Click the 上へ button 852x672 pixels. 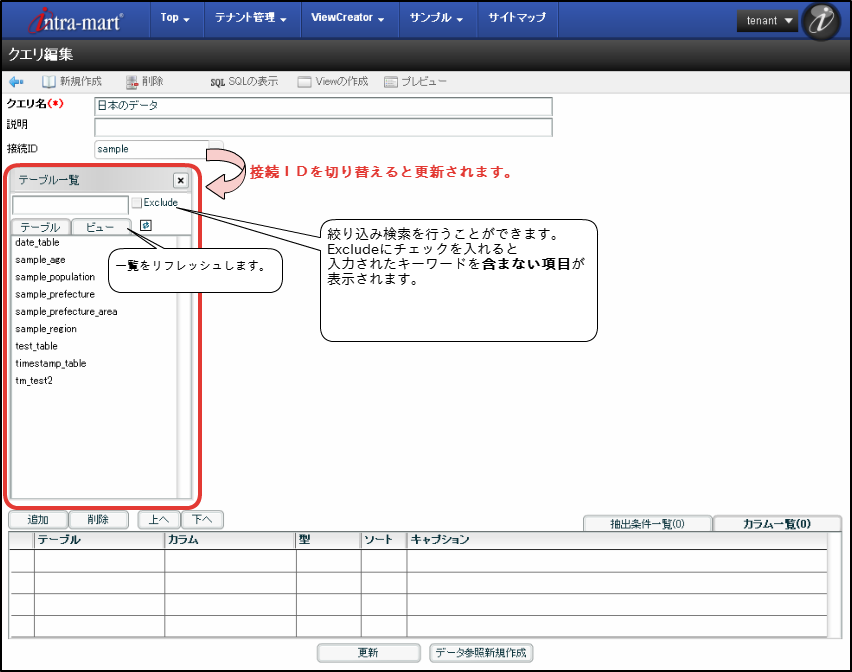tap(159, 520)
